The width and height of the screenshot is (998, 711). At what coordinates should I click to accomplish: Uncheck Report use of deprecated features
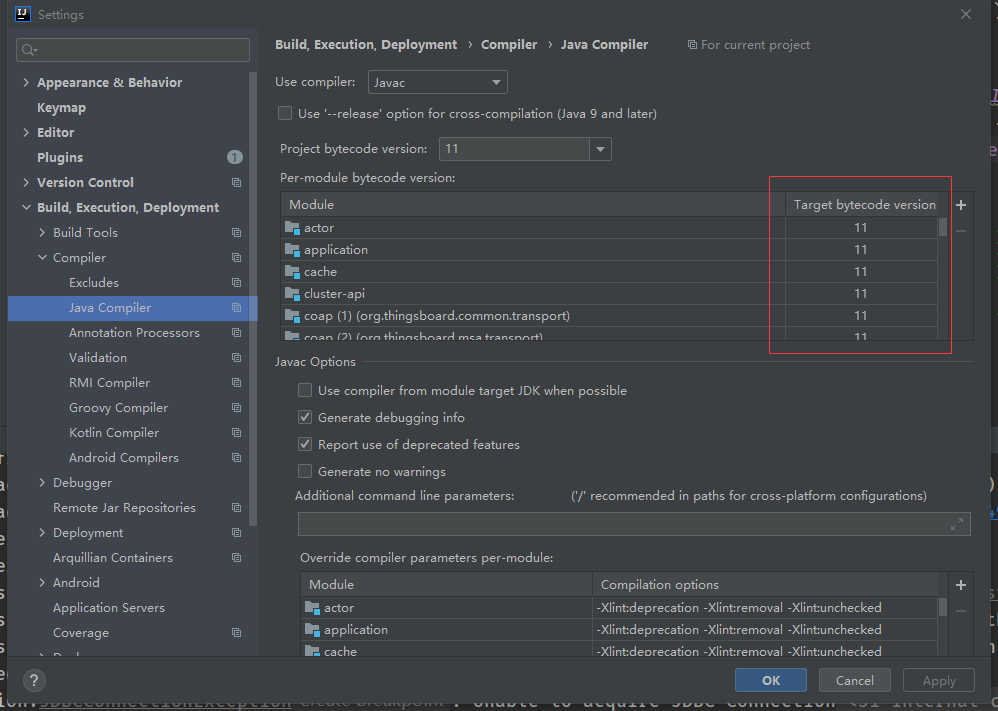pyautogui.click(x=305, y=444)
